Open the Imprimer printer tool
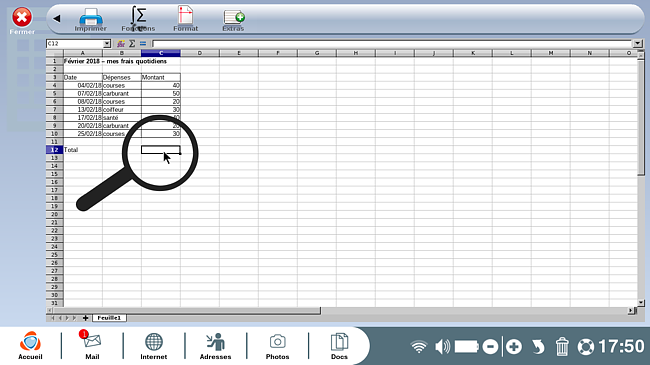Viewport: 650px width, 365px height. click(x=90, y=19)
